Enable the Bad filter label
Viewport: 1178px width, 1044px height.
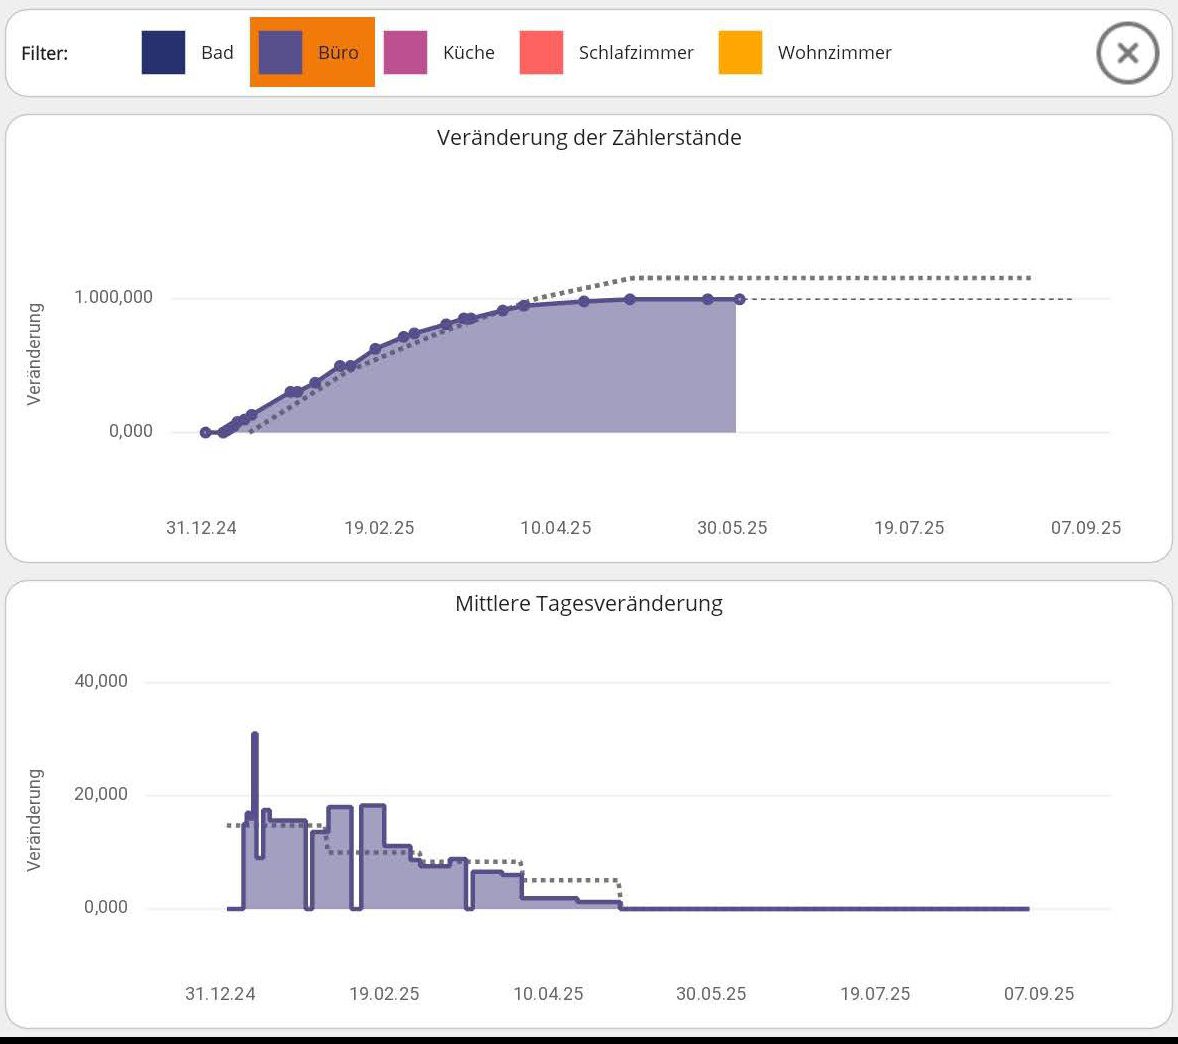[217, 53]
